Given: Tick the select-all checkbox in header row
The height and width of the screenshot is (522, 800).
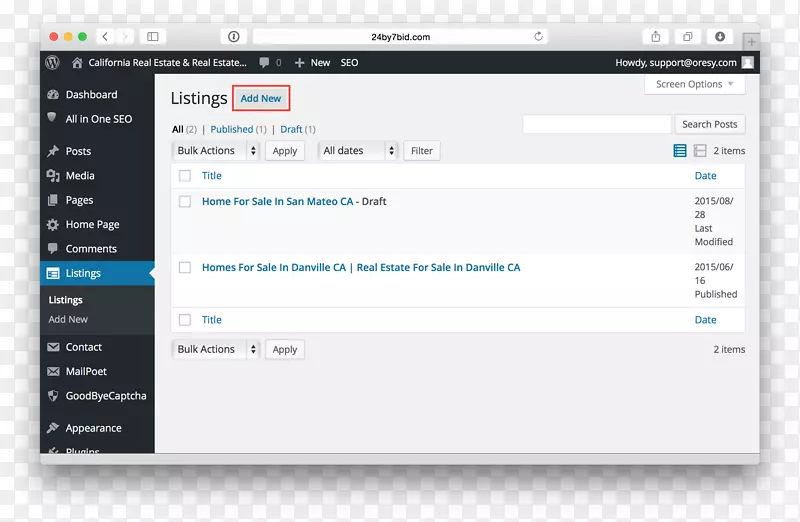Looking at the screenshot, I should 185,176.
